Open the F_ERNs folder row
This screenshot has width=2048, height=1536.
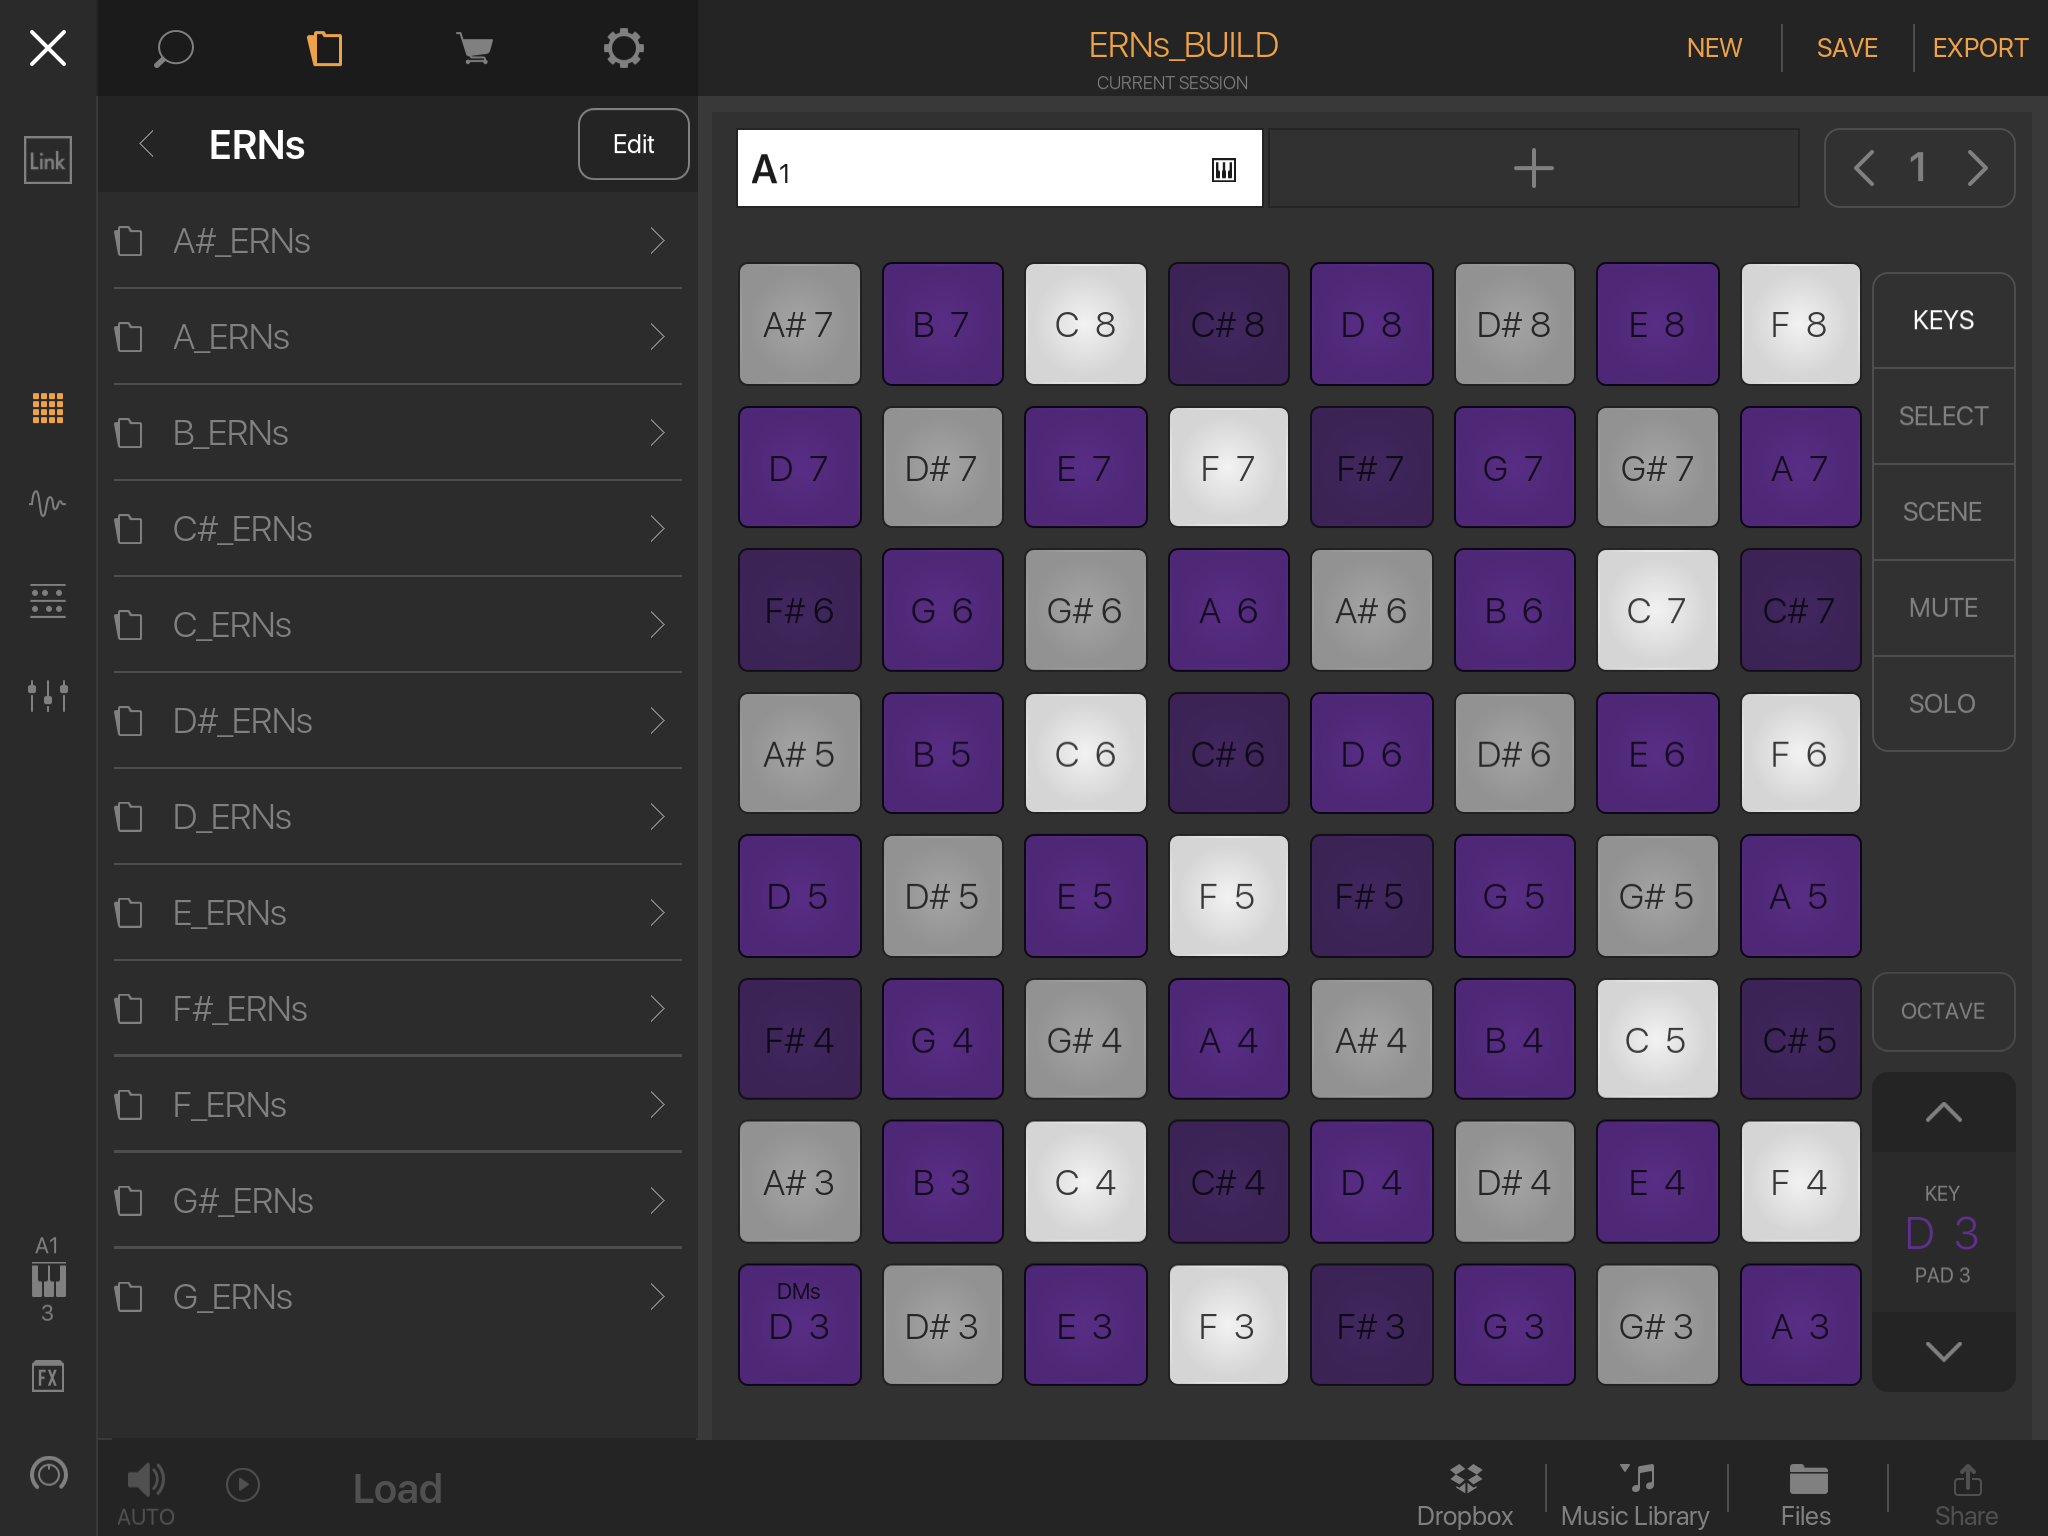397,1104
